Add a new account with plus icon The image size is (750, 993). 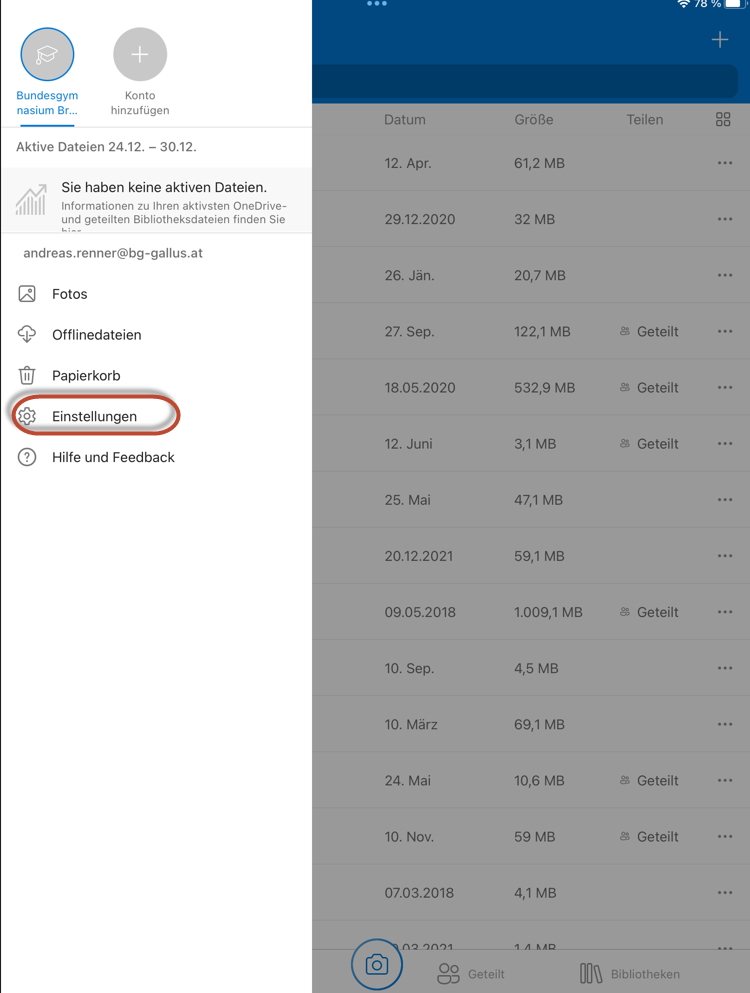(140, 54)
